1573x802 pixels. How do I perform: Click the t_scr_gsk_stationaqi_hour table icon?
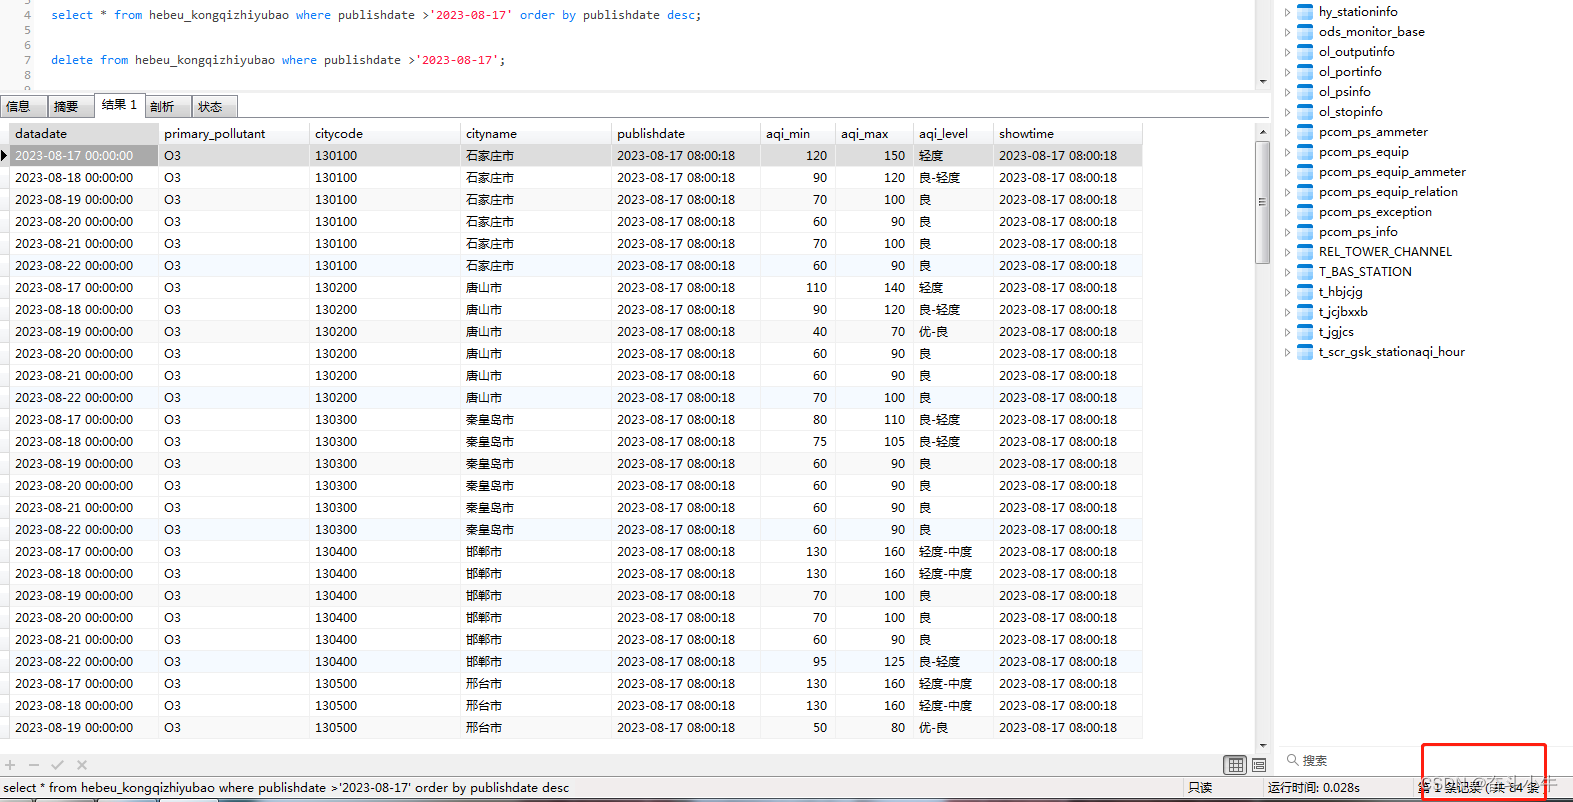click(x=1305, y=352)
